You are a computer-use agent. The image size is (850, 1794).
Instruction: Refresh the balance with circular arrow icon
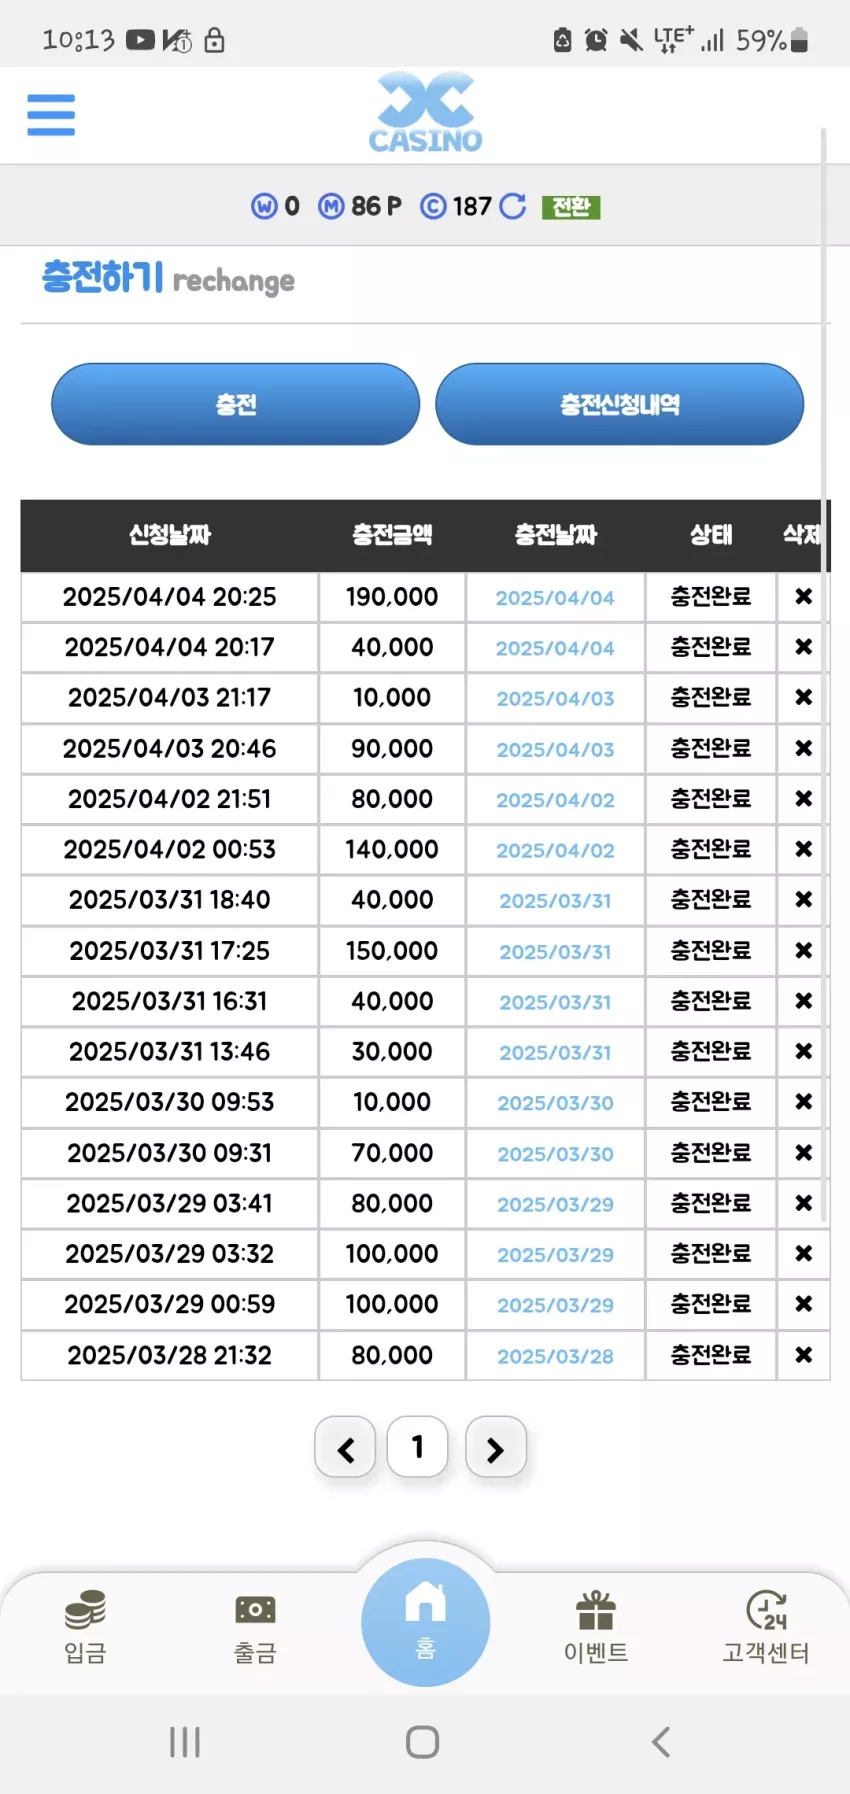[x=513, y=206]
